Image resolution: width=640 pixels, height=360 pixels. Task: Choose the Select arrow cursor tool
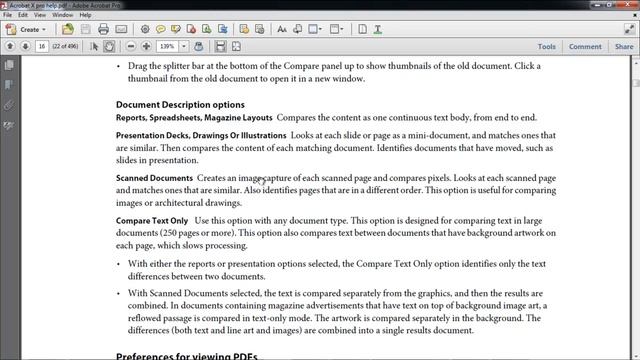tap(94, 46)
